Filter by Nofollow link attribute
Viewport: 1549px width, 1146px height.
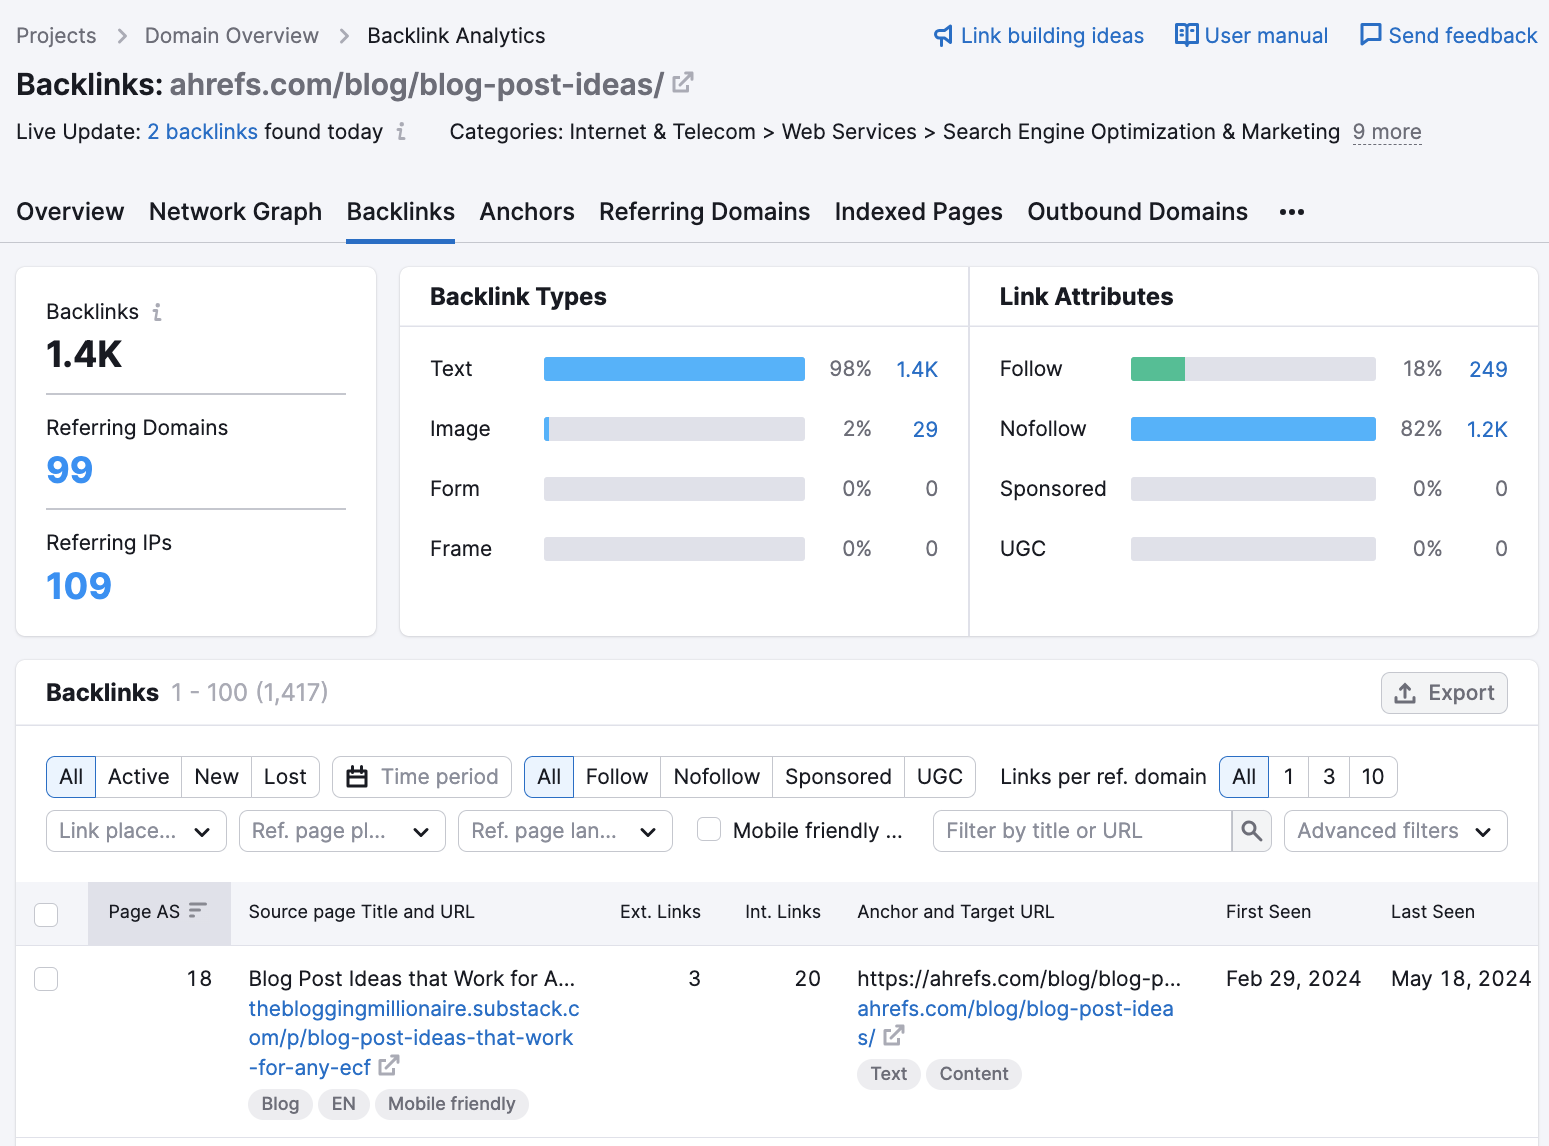(x=717, y=777)
